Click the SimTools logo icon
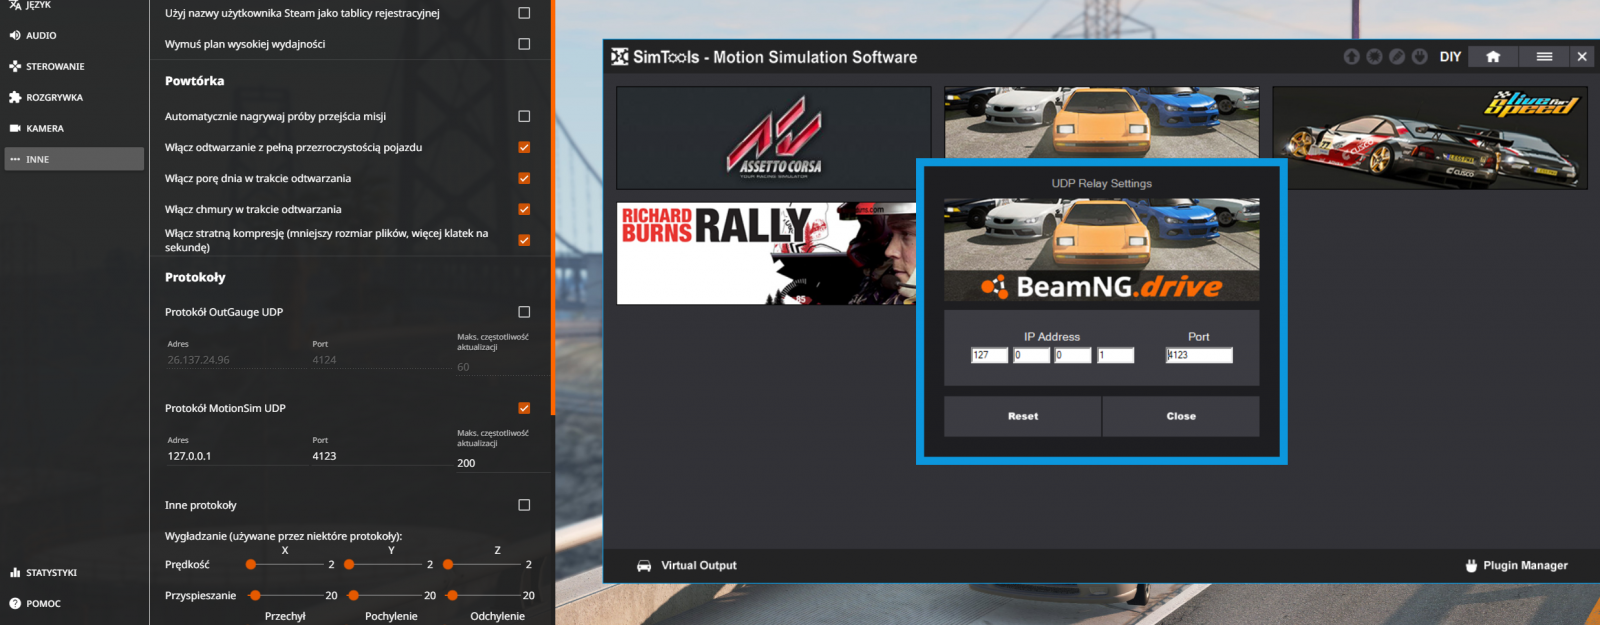Screen dimensions: 1600x625 [620, 57]
